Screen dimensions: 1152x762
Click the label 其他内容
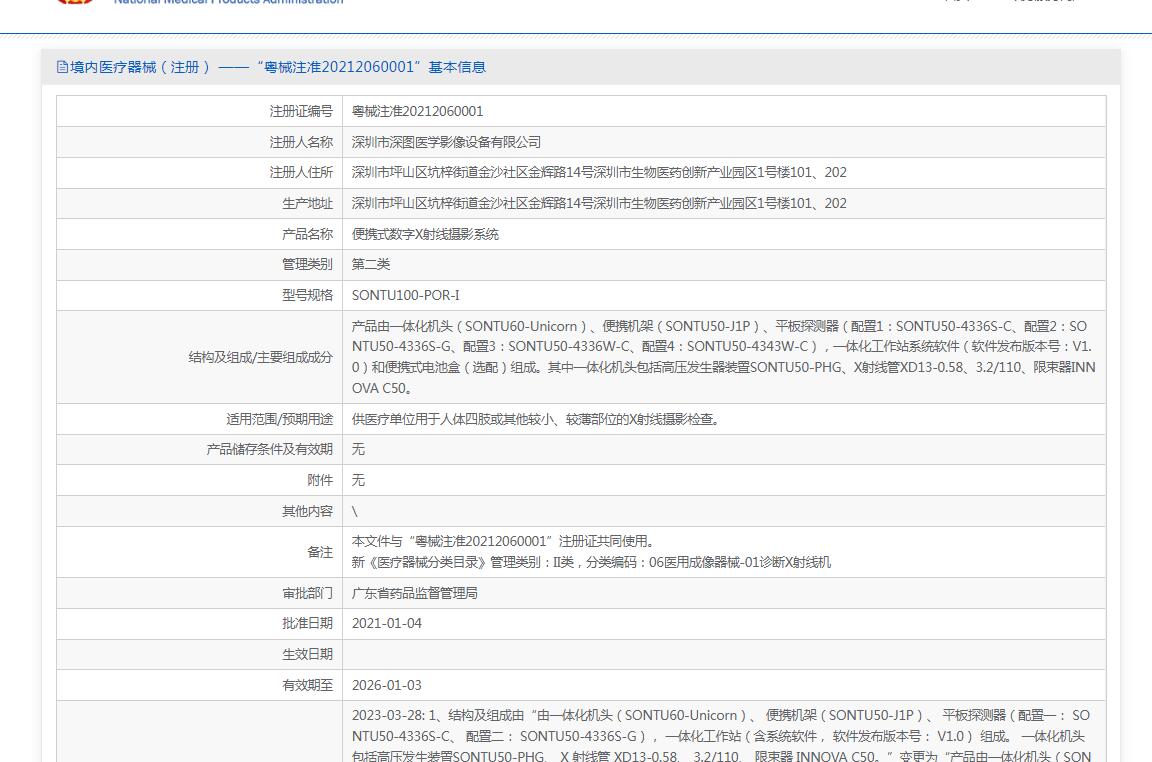tap(307, 511)
